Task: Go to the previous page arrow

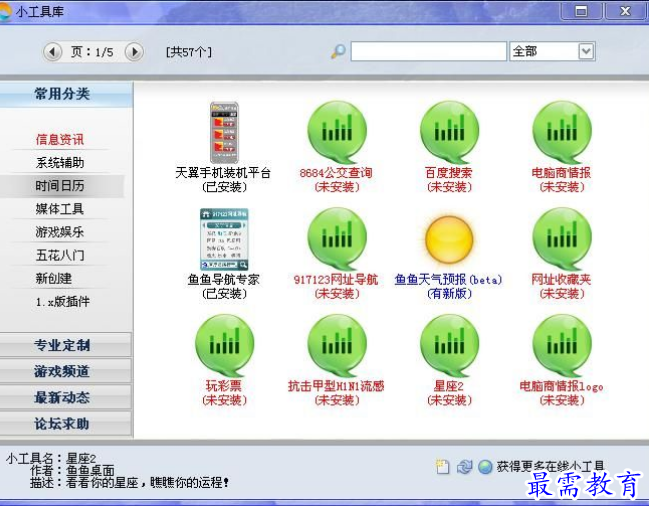Action: 53,52
